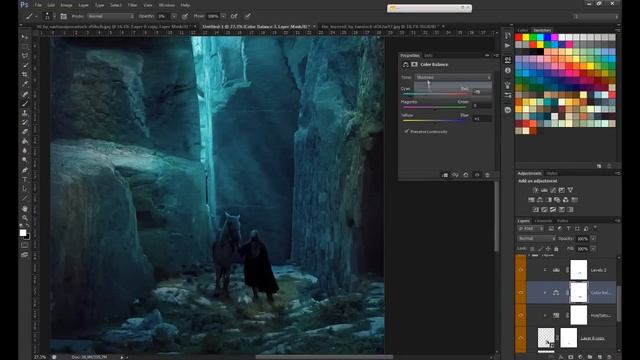Screen dimensions: 640x360
Task: Select the Lasso tool
Action: (x=25, y=56)
